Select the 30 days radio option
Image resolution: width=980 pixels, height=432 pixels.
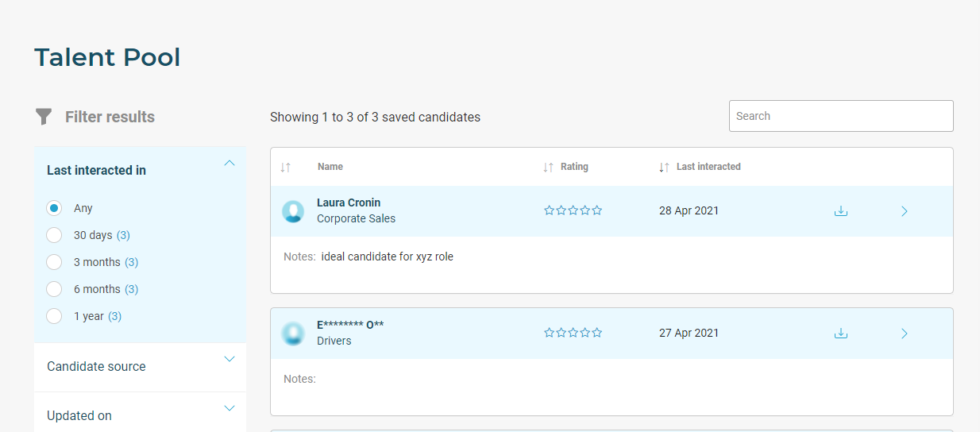pos(54,235)
